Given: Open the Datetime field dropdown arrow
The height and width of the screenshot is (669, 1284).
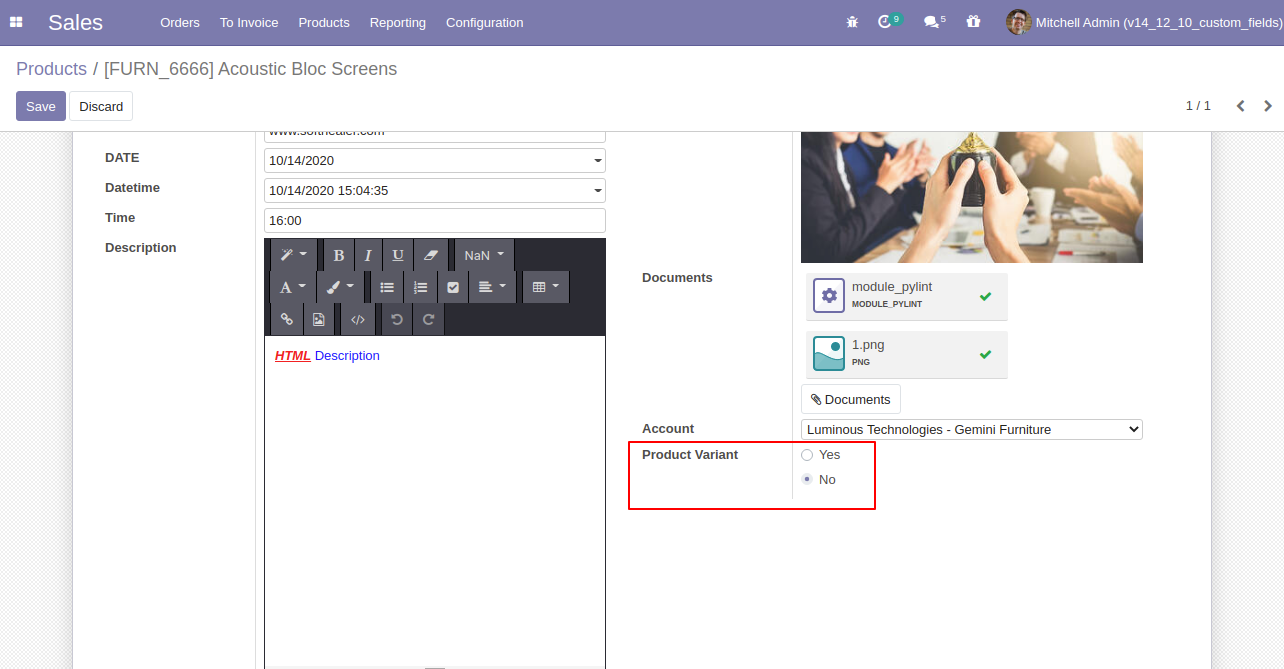Looking at the screenshot, I should (x=598, y=191).
